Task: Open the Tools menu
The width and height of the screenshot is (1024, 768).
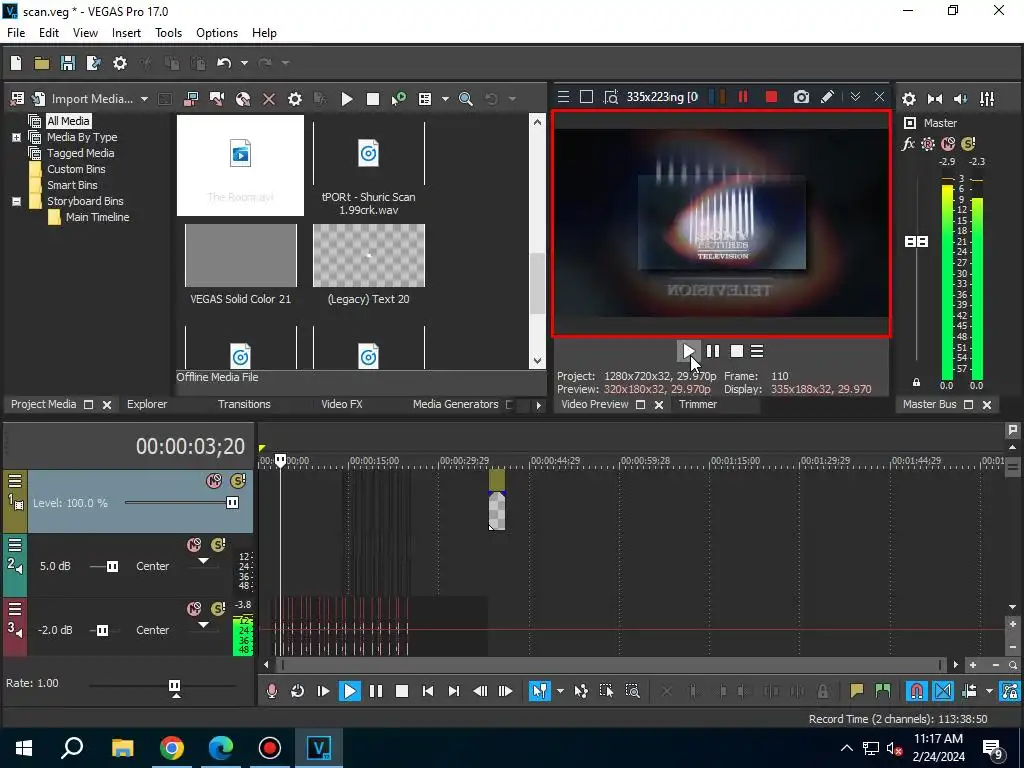Action: 168,33
